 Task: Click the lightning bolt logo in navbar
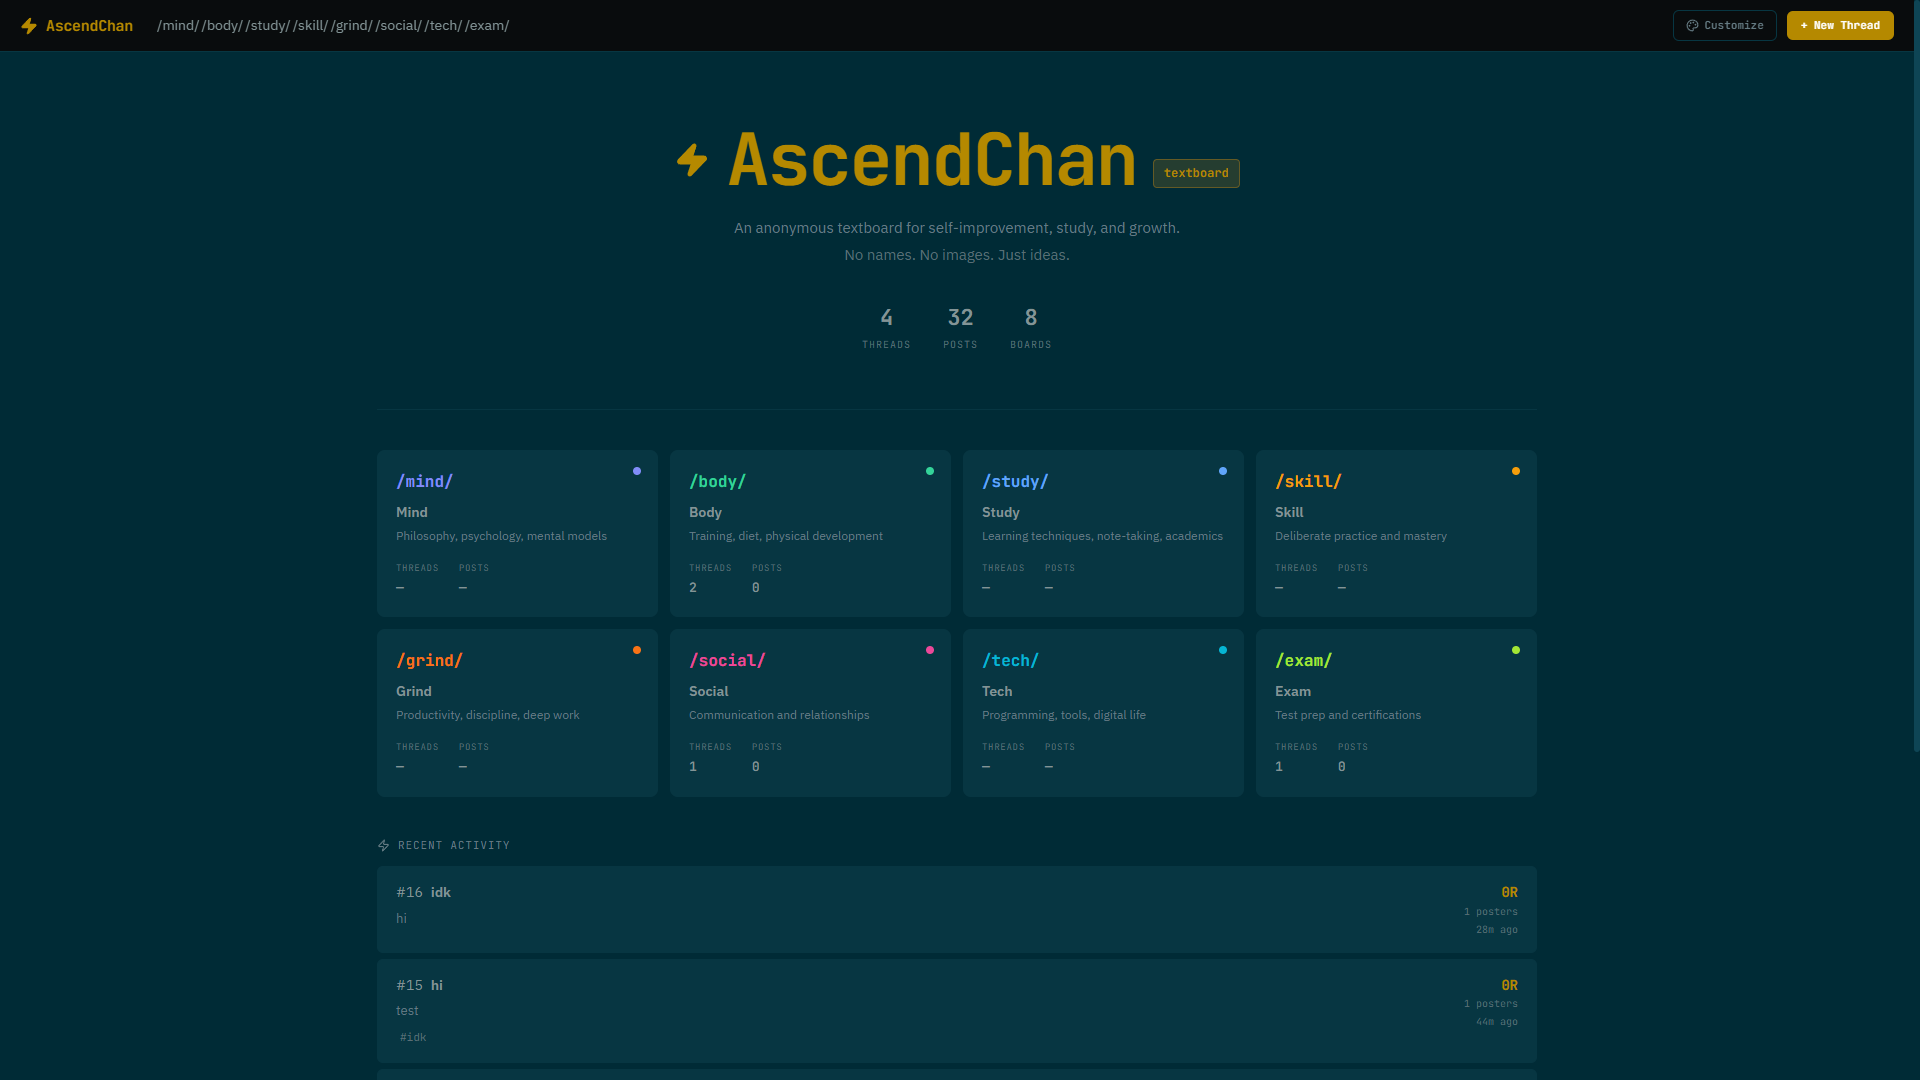[x=29, y=26]
